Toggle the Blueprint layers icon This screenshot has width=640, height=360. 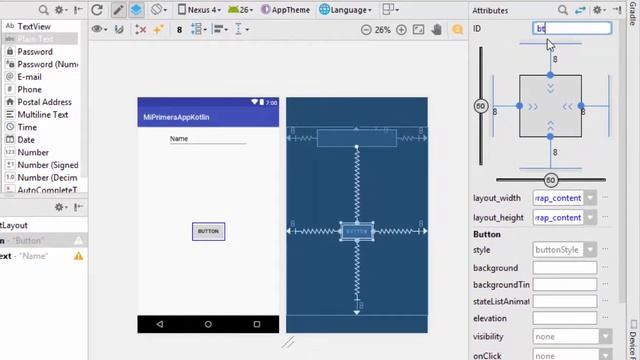136,10
